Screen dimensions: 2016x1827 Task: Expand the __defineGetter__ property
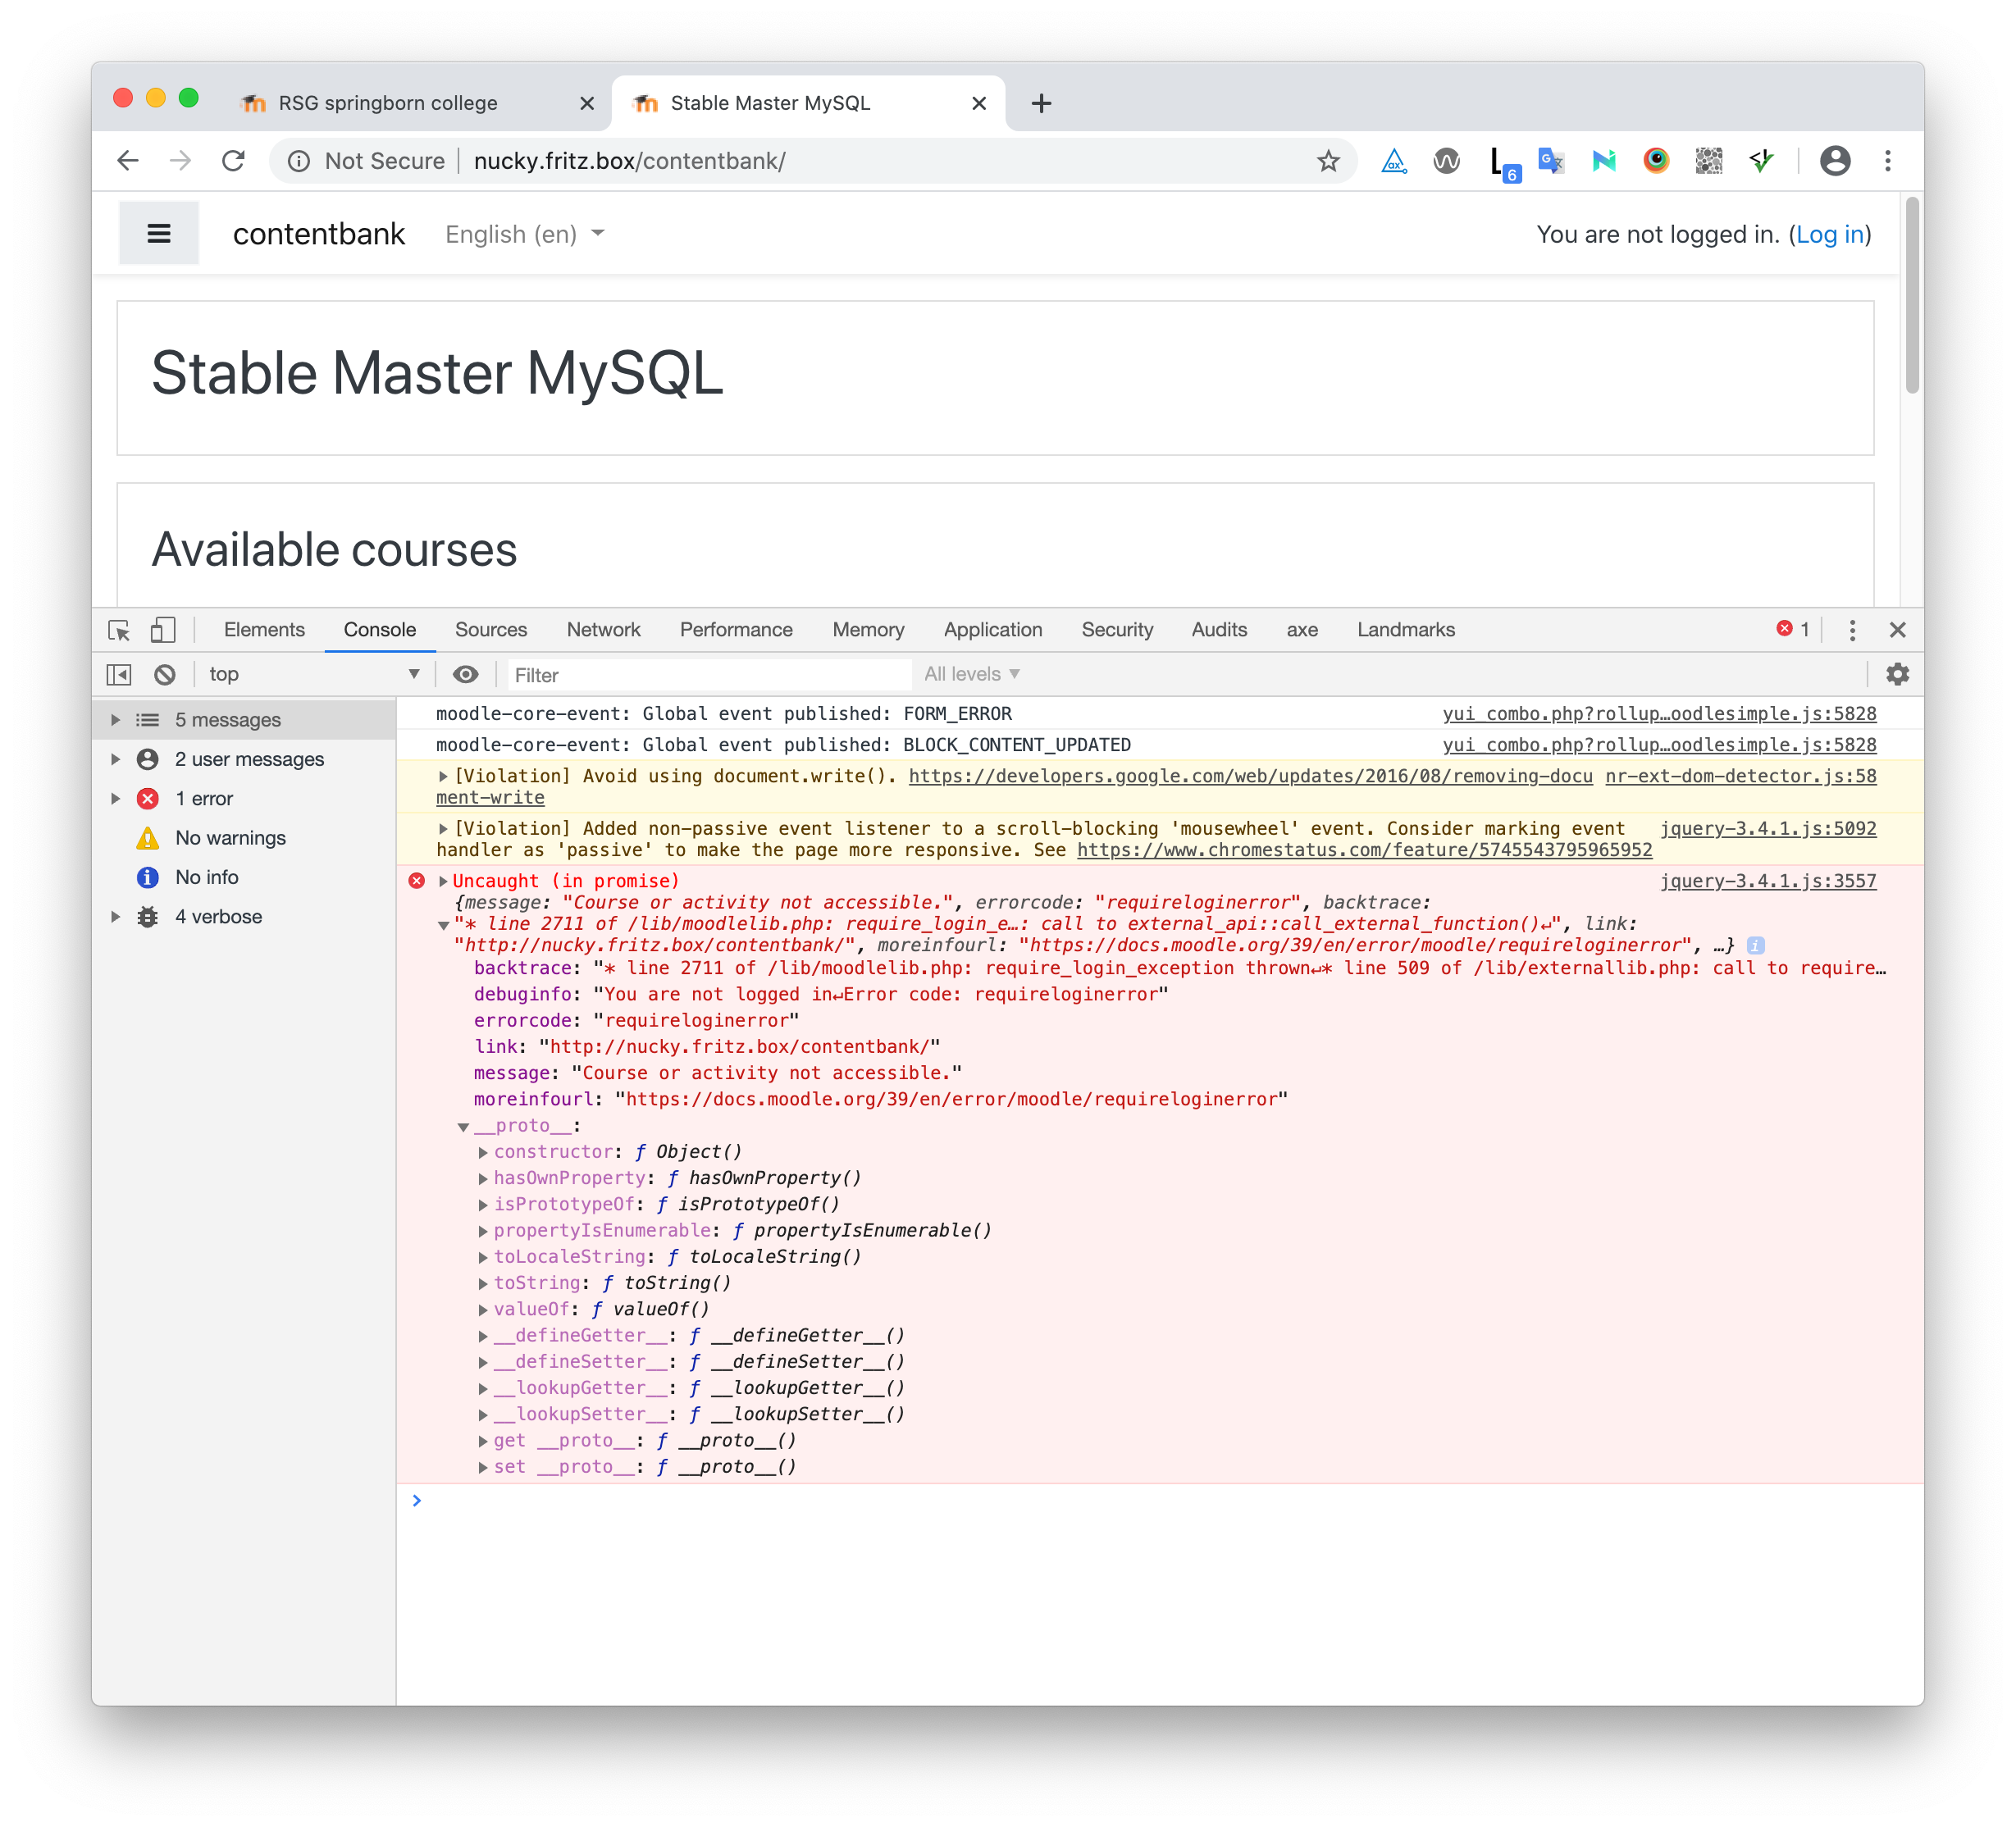pos(483,1337)
